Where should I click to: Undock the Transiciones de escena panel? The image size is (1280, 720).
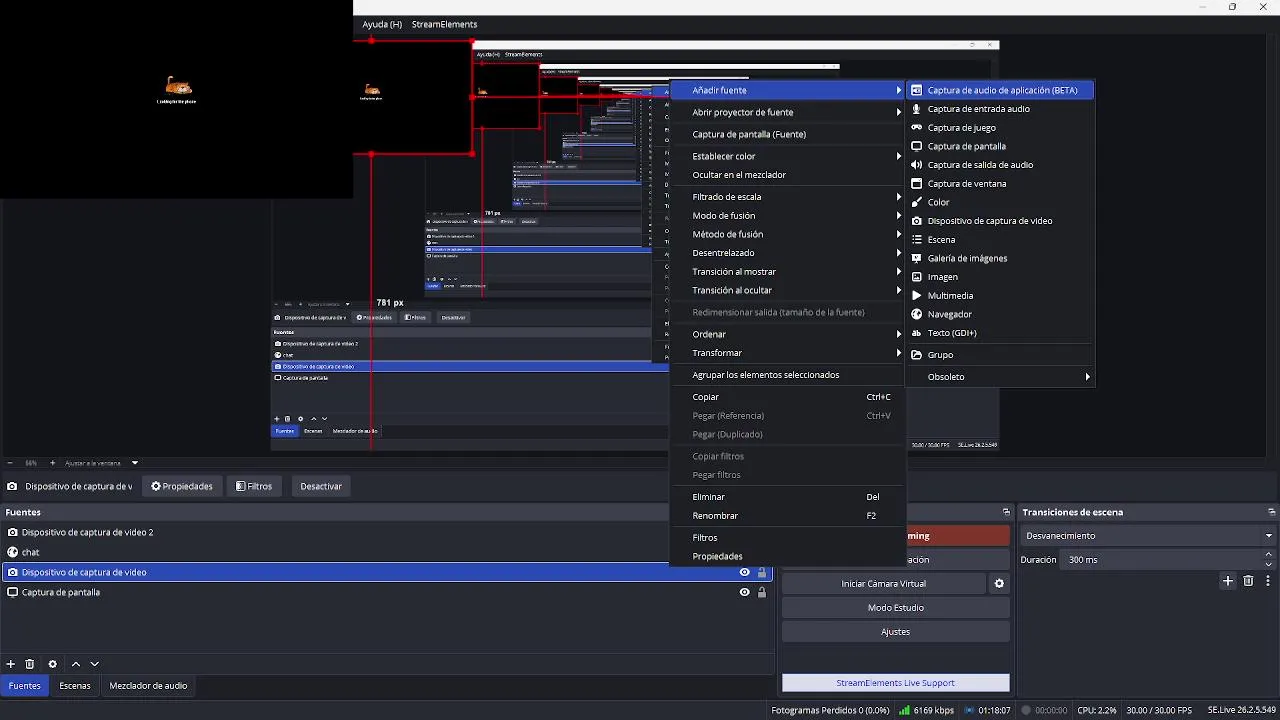point(1272,512)
